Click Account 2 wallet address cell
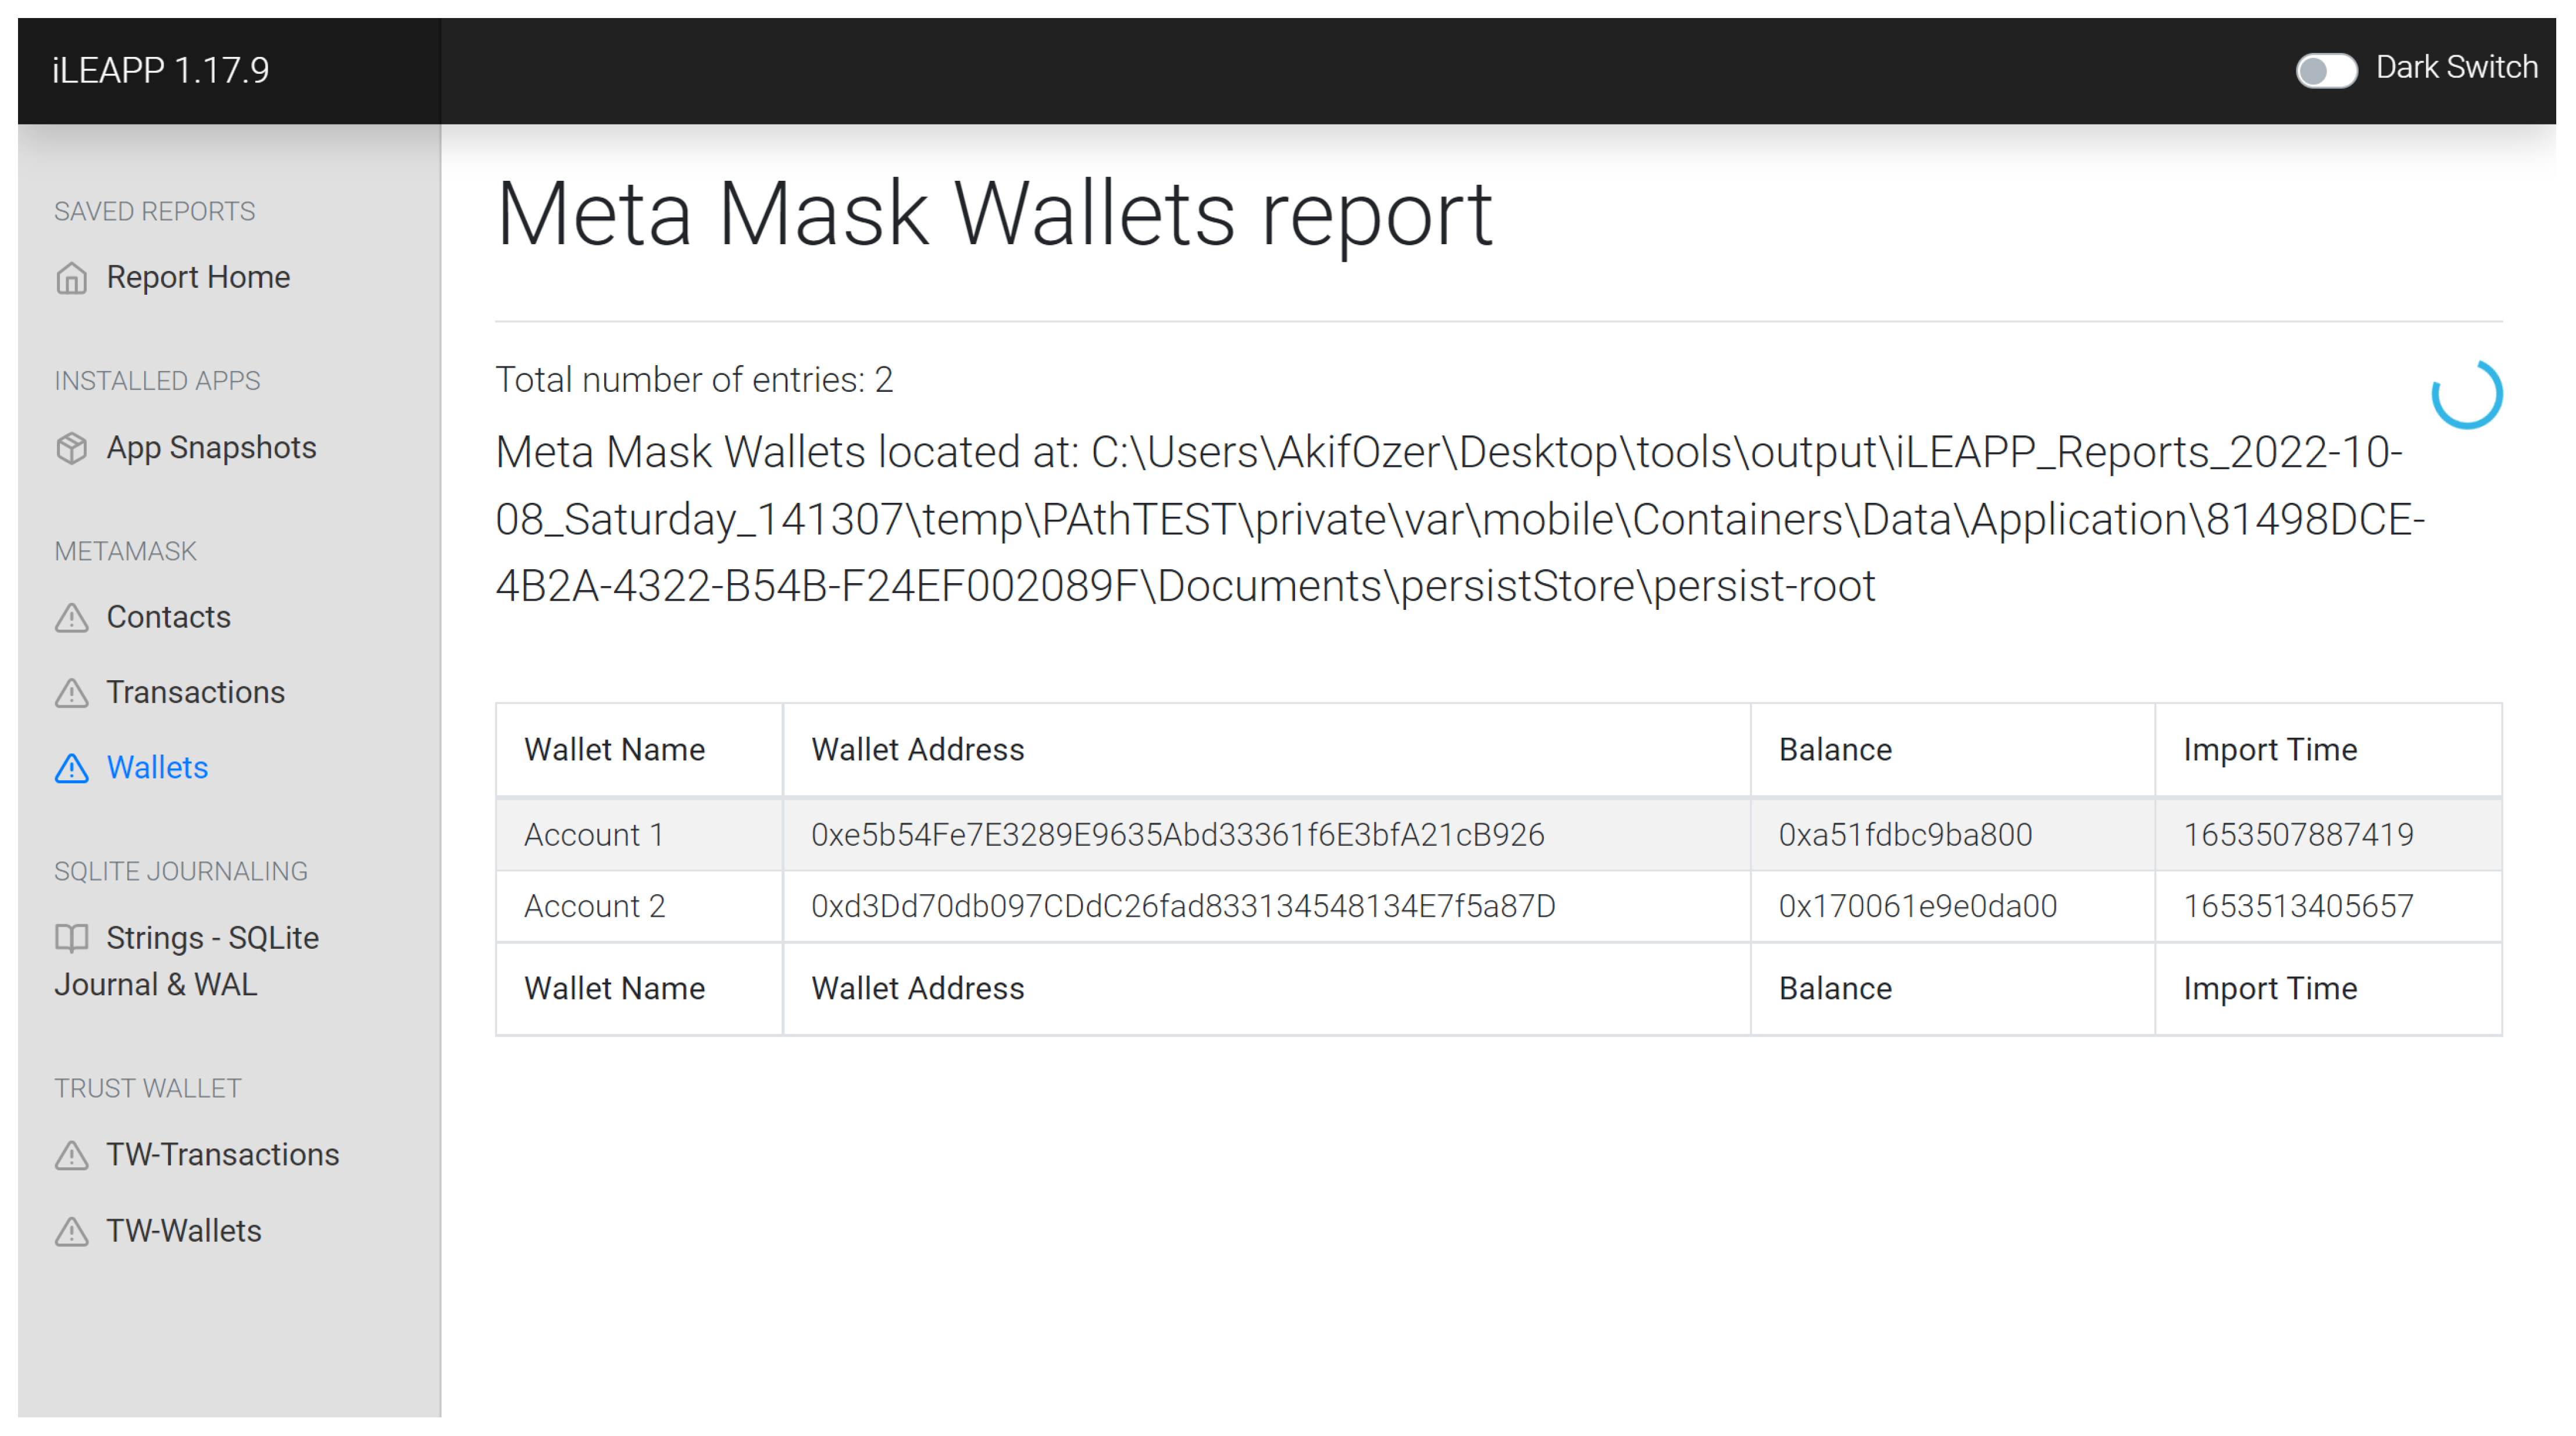Image resolution: width=2576 pixels, height=1436 pixels. pyautogui.click(x=1182, y=906)
